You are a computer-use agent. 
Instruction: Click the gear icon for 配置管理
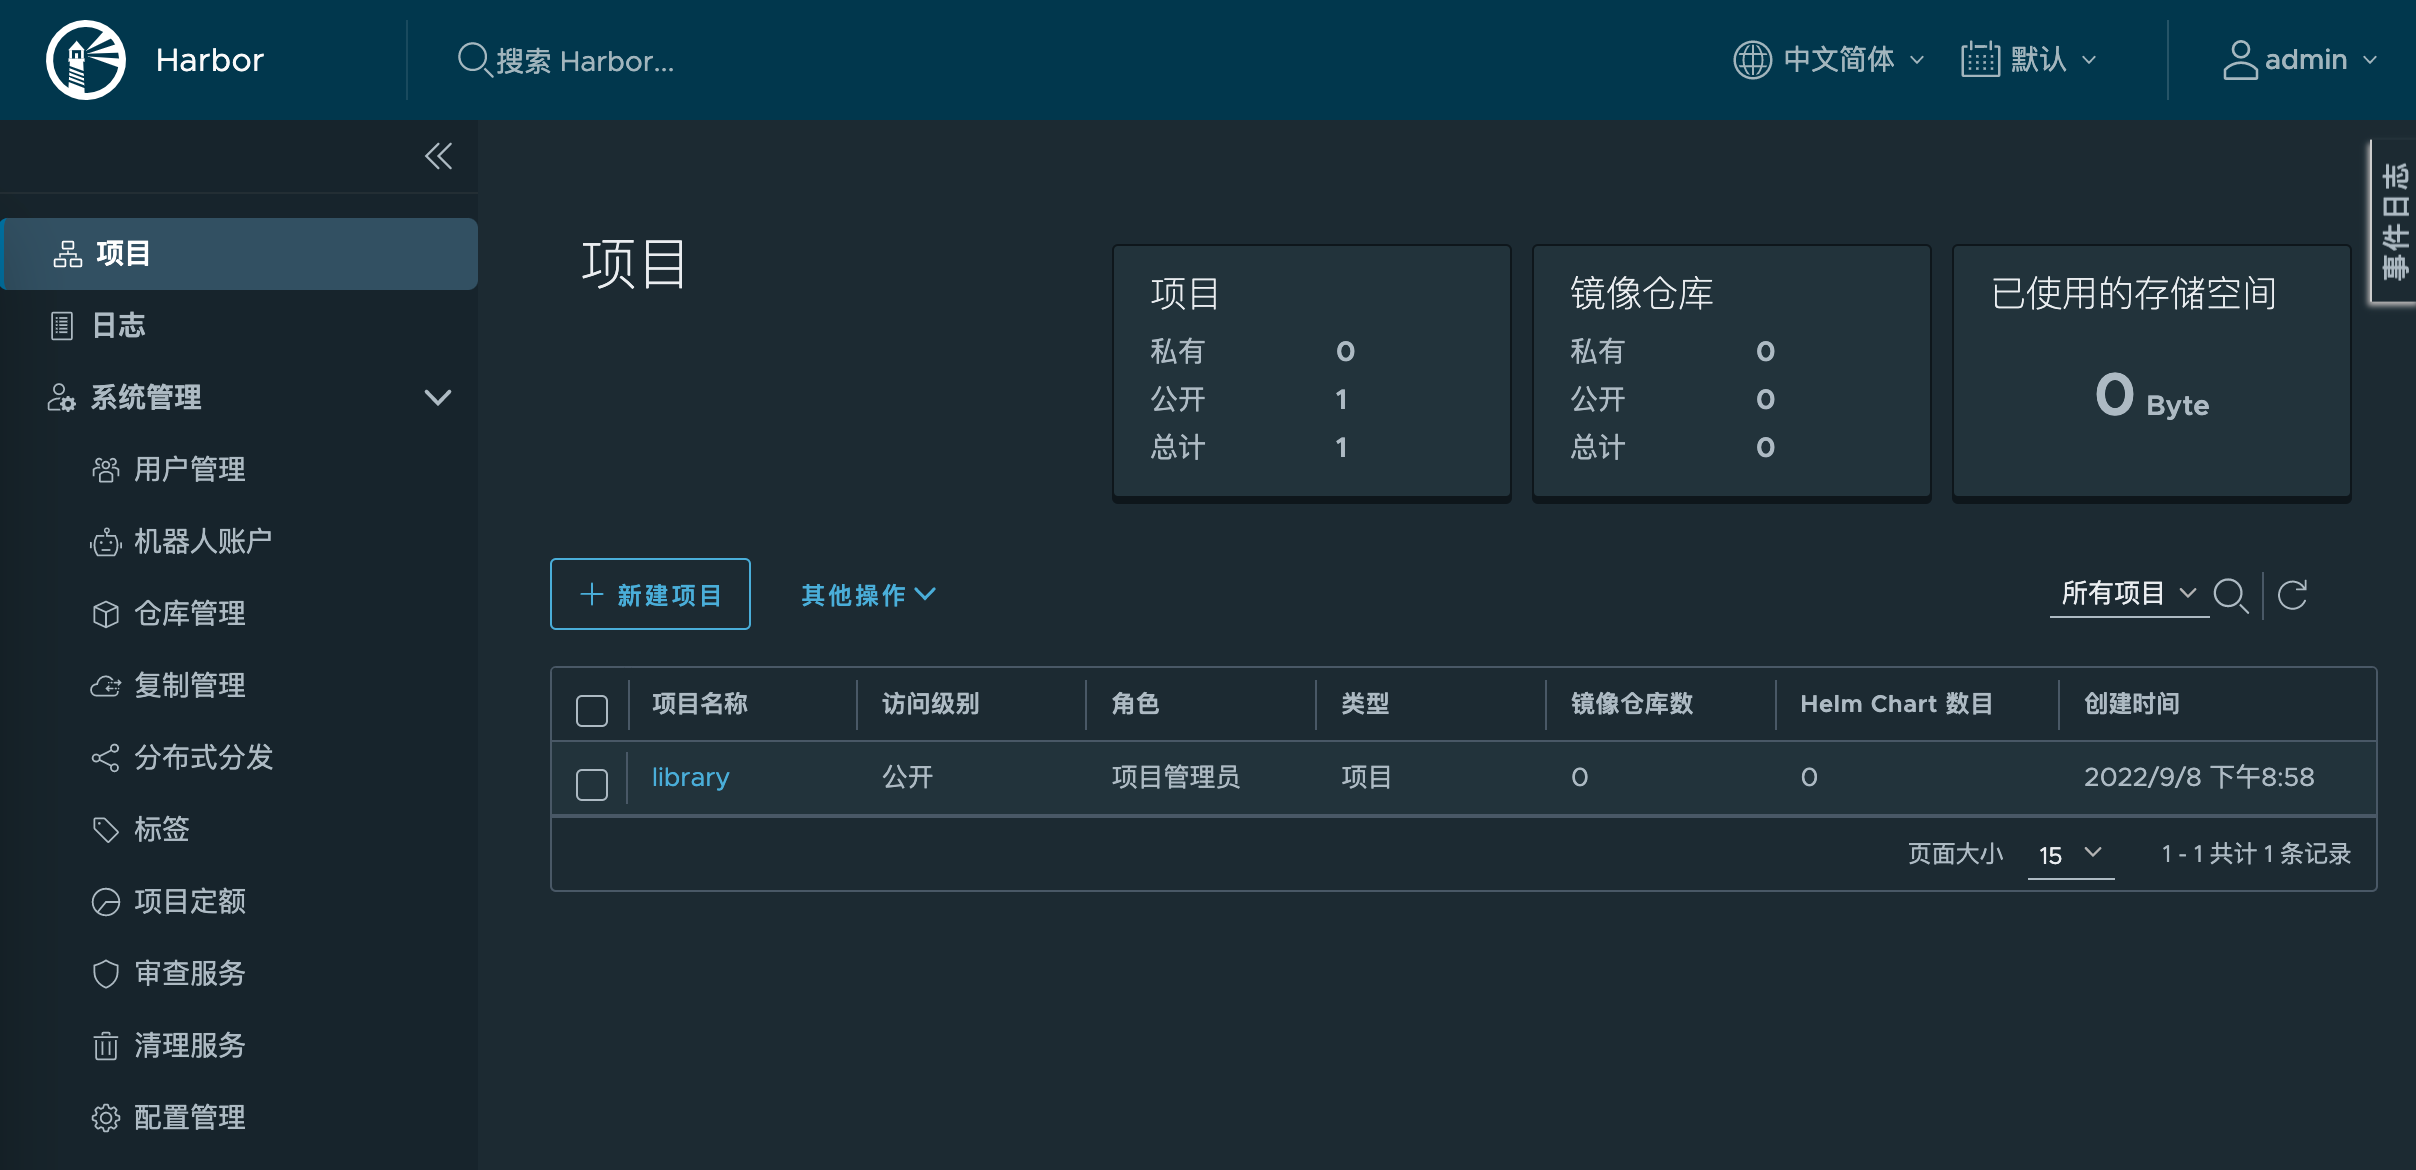(105, 1118)
